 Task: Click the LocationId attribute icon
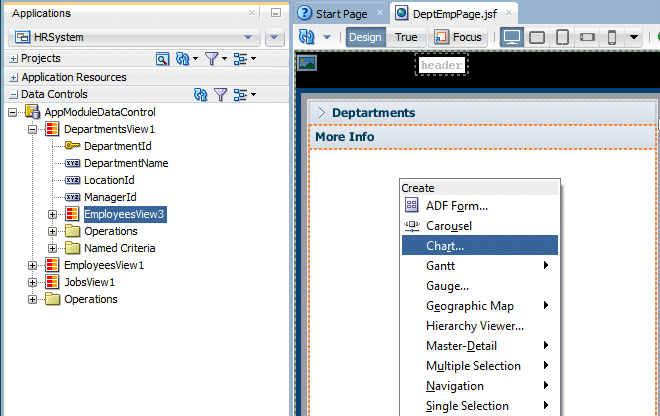coord(72,180)
